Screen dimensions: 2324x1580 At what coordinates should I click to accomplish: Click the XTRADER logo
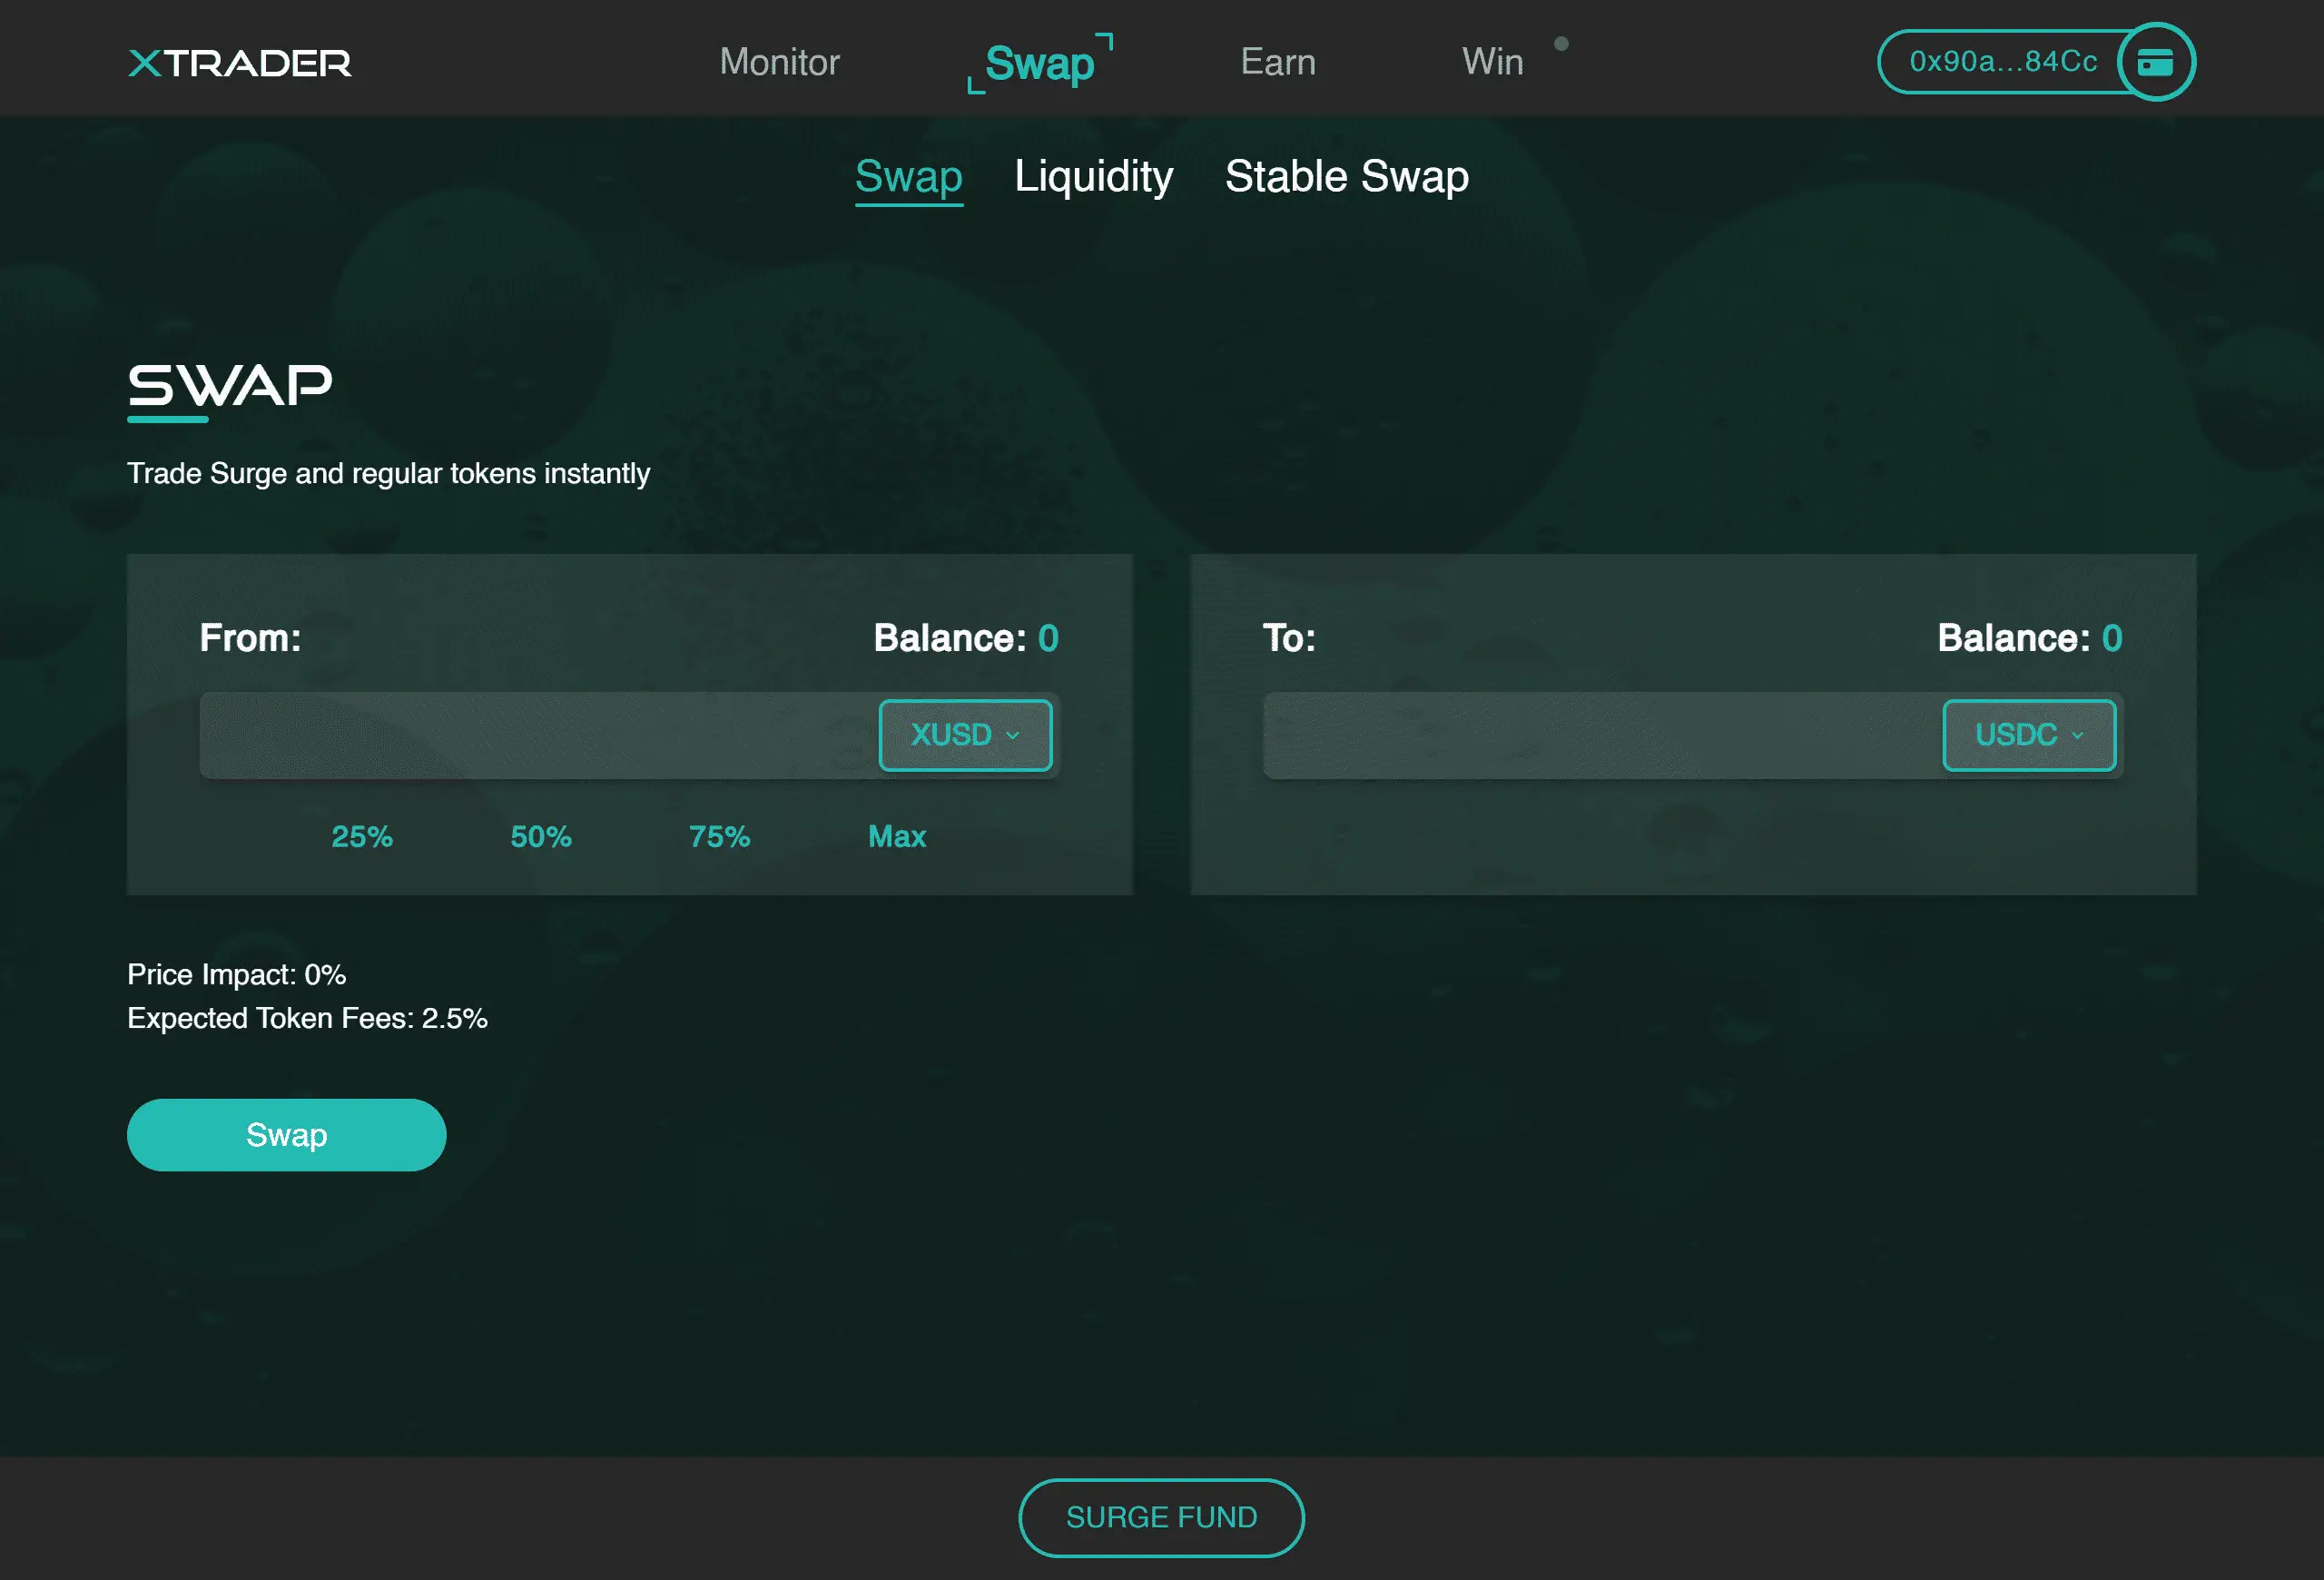point(240,63)
